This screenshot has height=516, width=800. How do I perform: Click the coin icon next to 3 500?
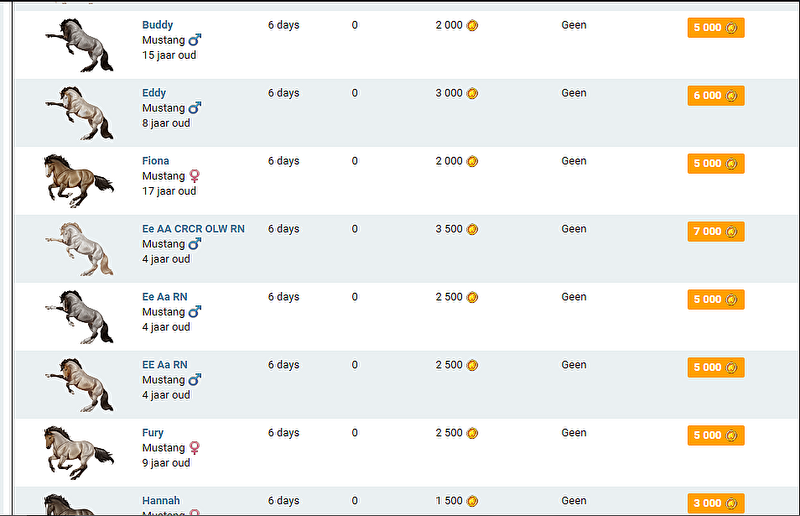[x=472, y=229]
